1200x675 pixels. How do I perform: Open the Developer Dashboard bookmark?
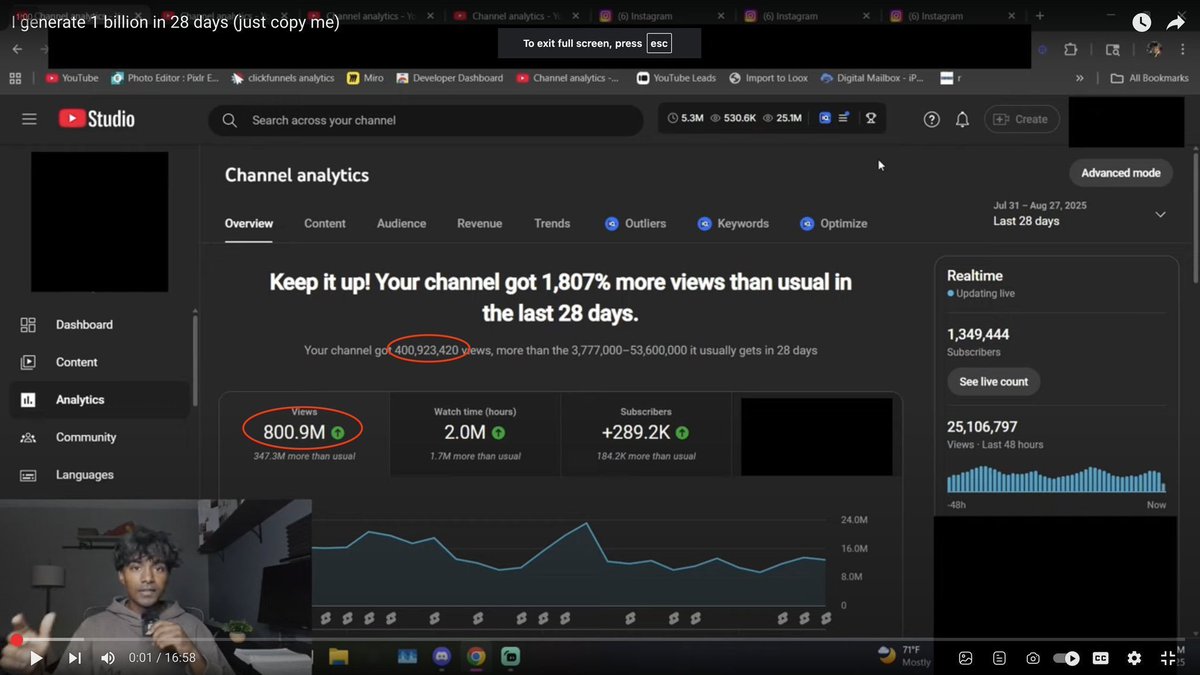[x=449, y=78]
